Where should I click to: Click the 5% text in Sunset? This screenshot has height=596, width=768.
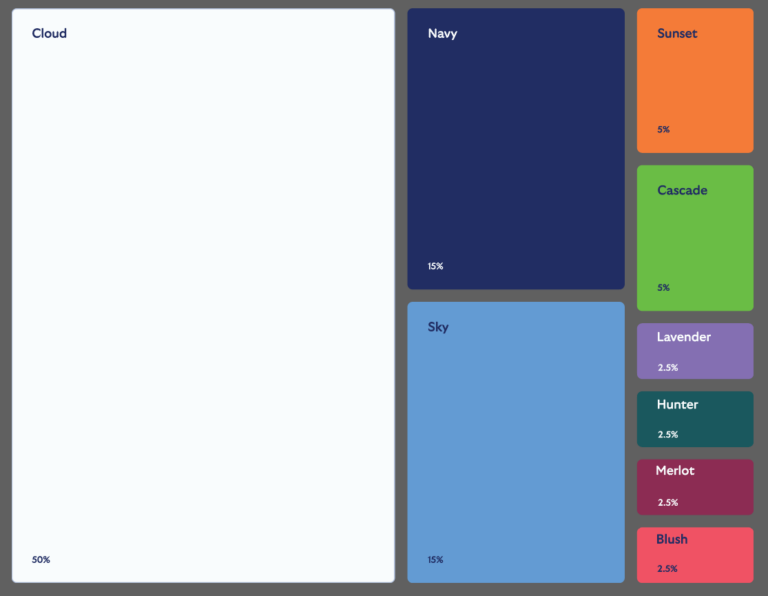coord(663,130)
